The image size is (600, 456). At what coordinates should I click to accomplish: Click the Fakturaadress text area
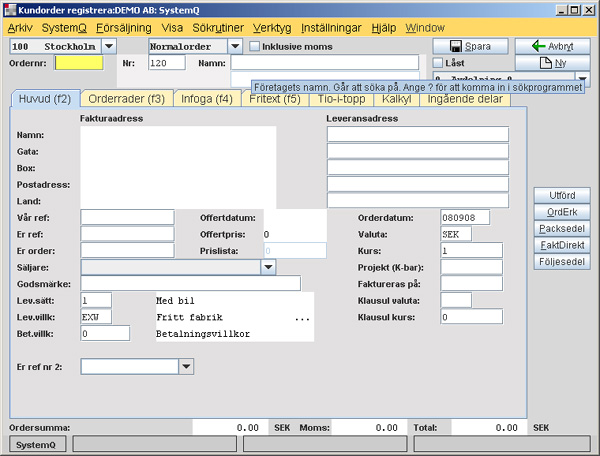coord(178,167)
